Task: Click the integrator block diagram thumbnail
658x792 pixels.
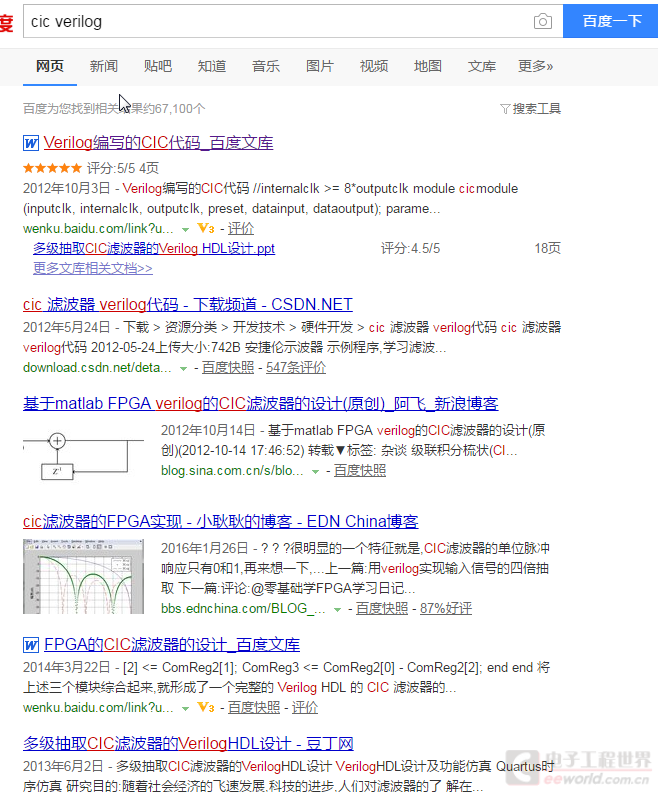Action: point(83,455)
